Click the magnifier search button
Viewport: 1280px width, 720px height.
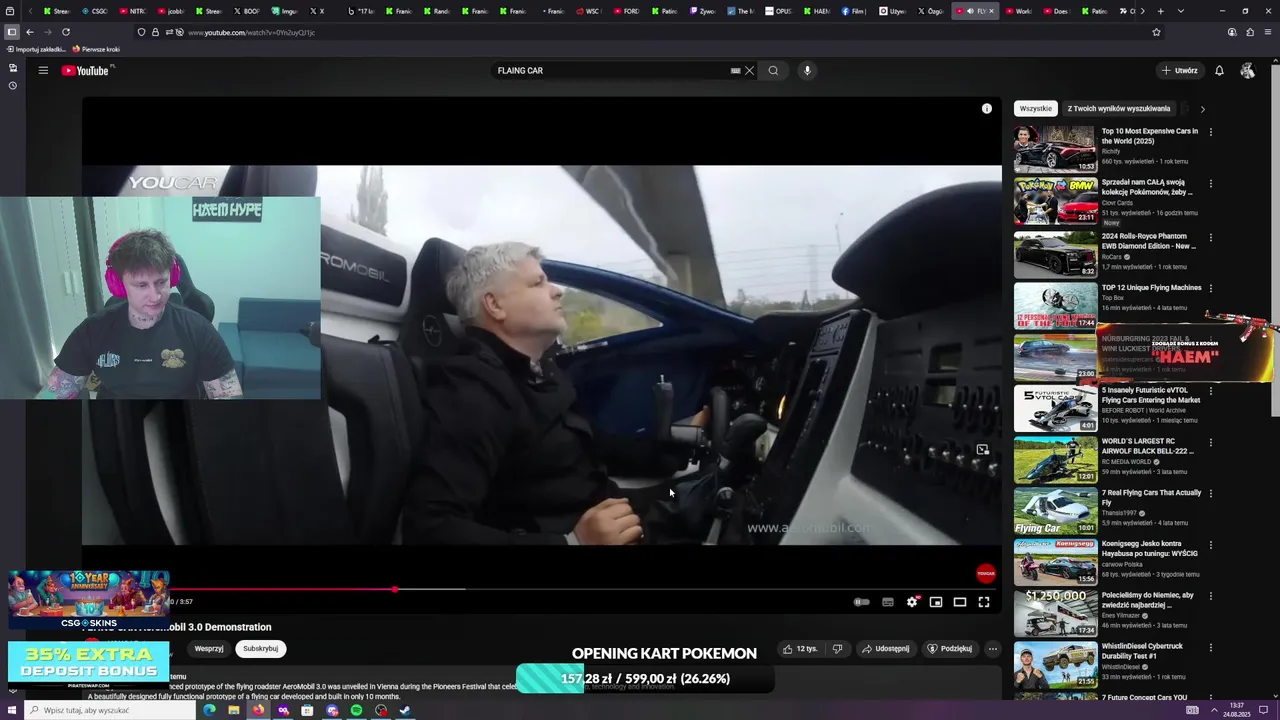(773, 71)
